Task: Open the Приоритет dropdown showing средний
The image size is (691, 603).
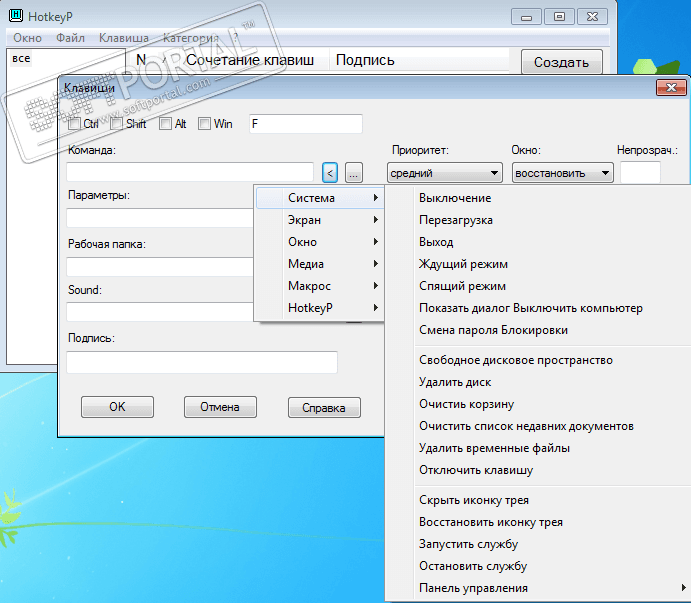Action: (445, 173)
